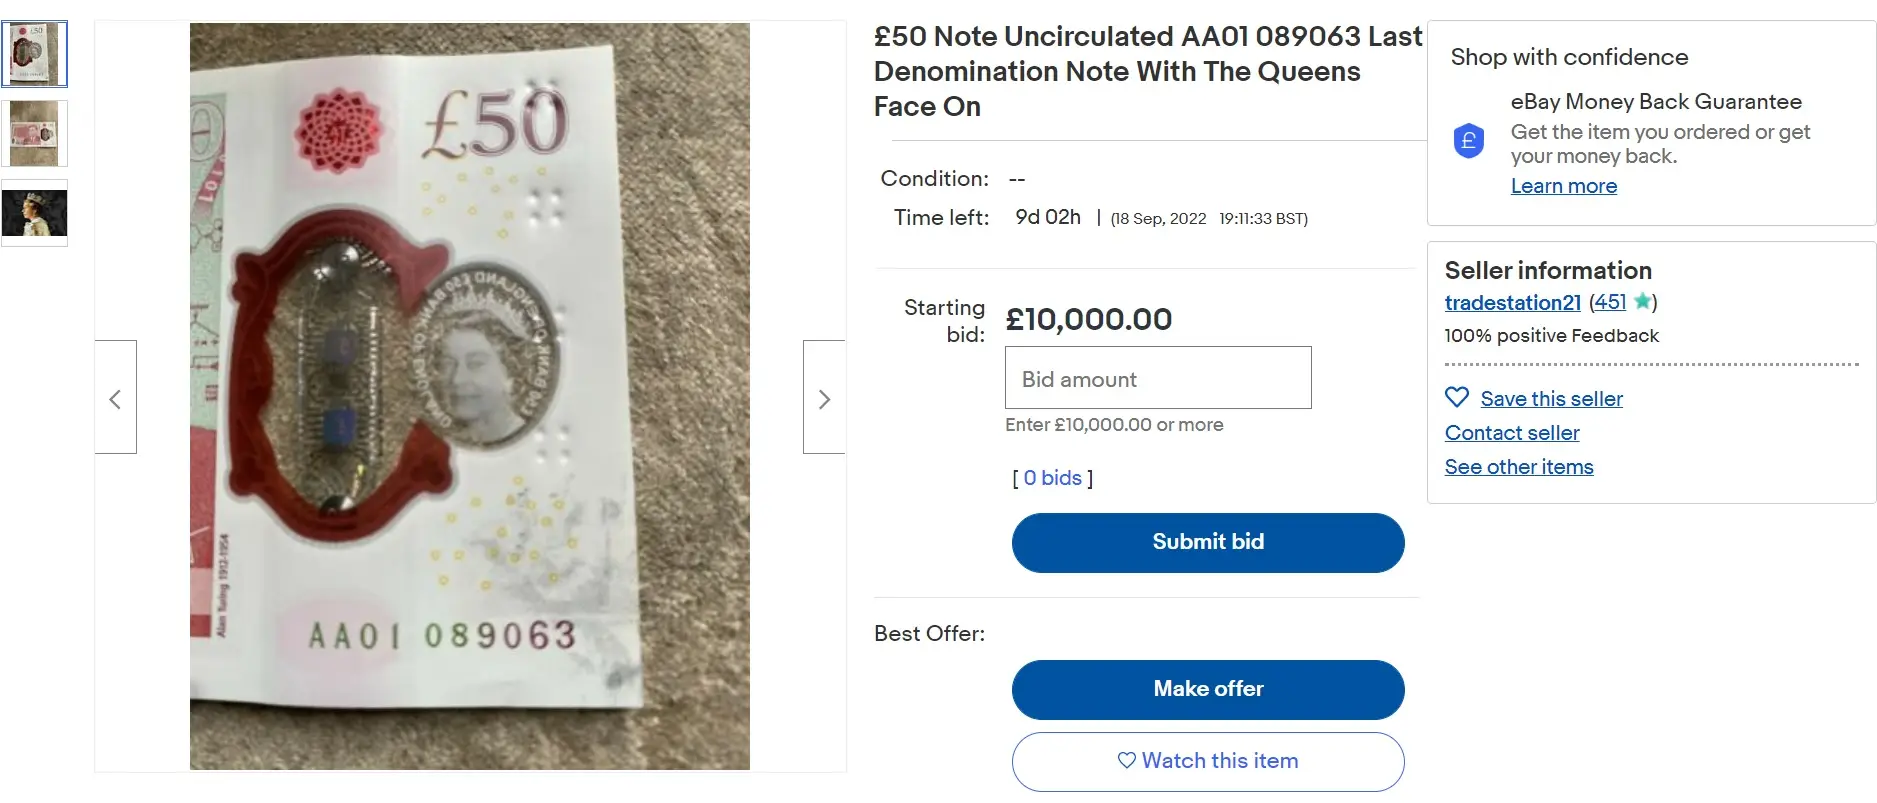Click Watch this item
This screenshot has width=1877, height=803.
tap(1207, 760)
